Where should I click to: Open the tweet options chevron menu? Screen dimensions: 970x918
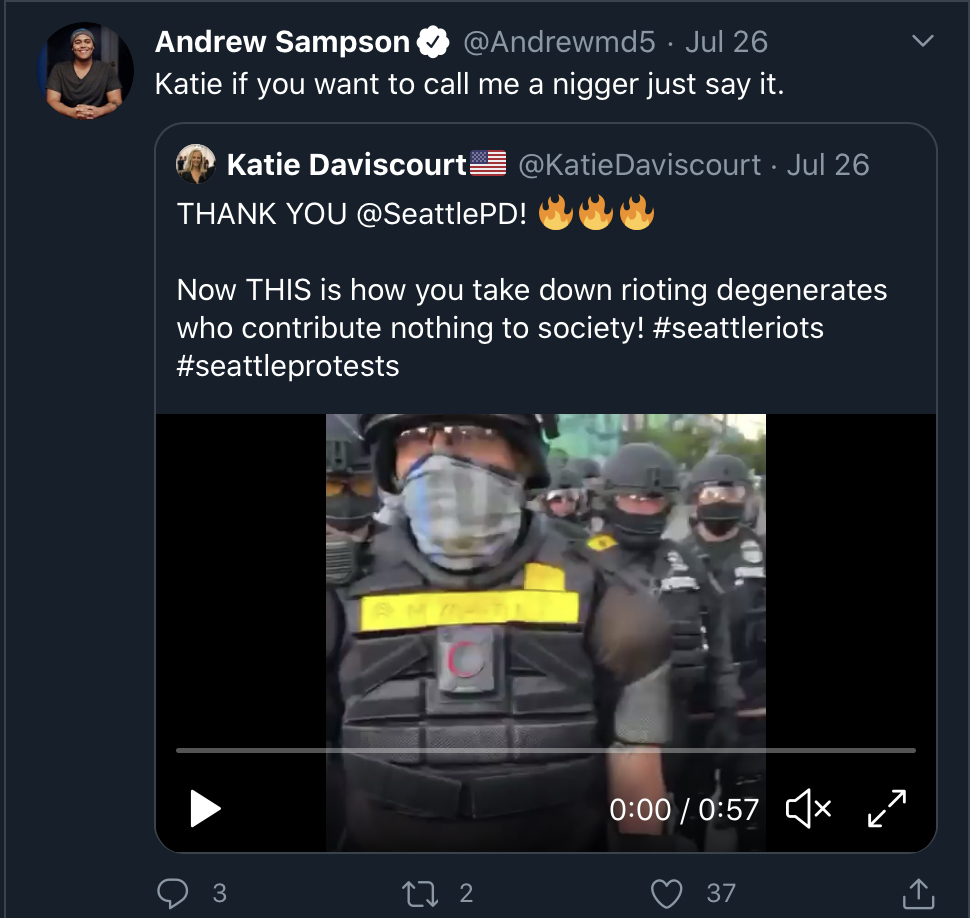pos(922,41)
